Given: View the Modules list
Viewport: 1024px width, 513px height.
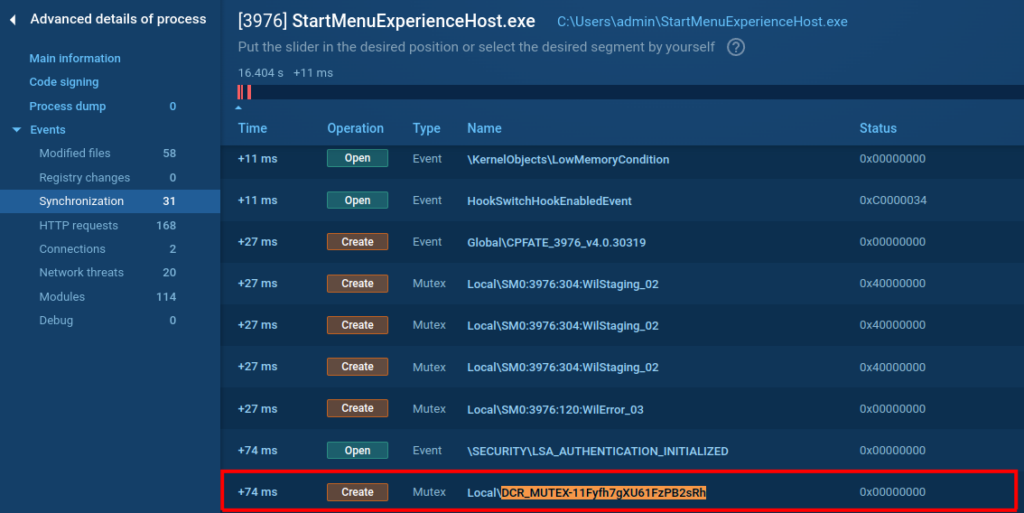Looking at the screenshot, I should [x=62, y=296].
